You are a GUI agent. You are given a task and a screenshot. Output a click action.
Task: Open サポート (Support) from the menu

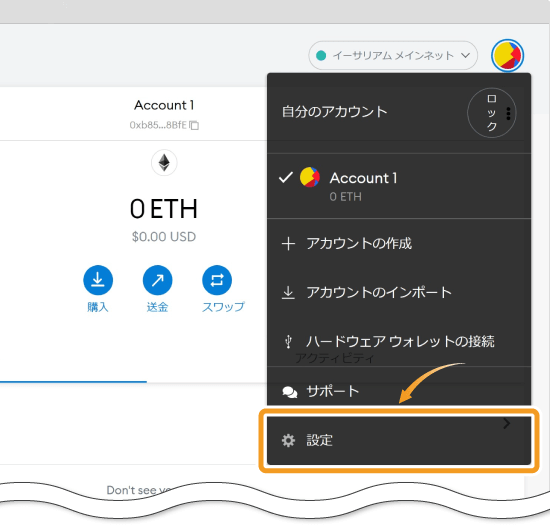click(399, 391)
